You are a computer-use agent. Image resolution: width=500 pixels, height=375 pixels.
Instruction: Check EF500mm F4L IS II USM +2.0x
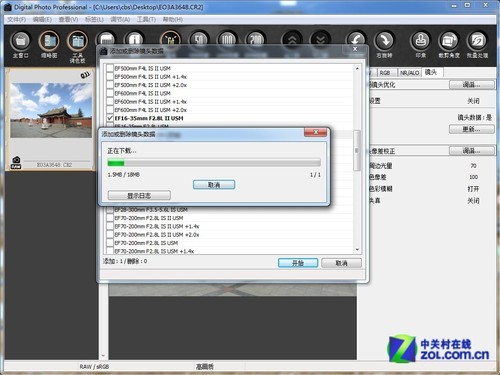pos(110,85)
